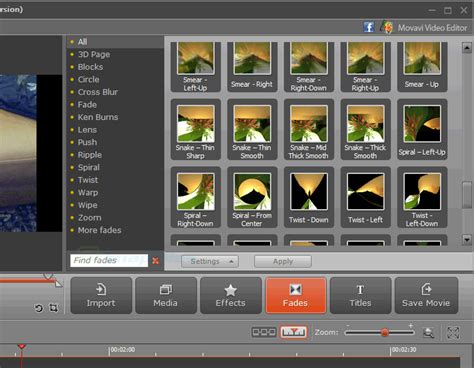Click the Apply button
This screenshot has width=474, height=368.
tap(283, 261)
